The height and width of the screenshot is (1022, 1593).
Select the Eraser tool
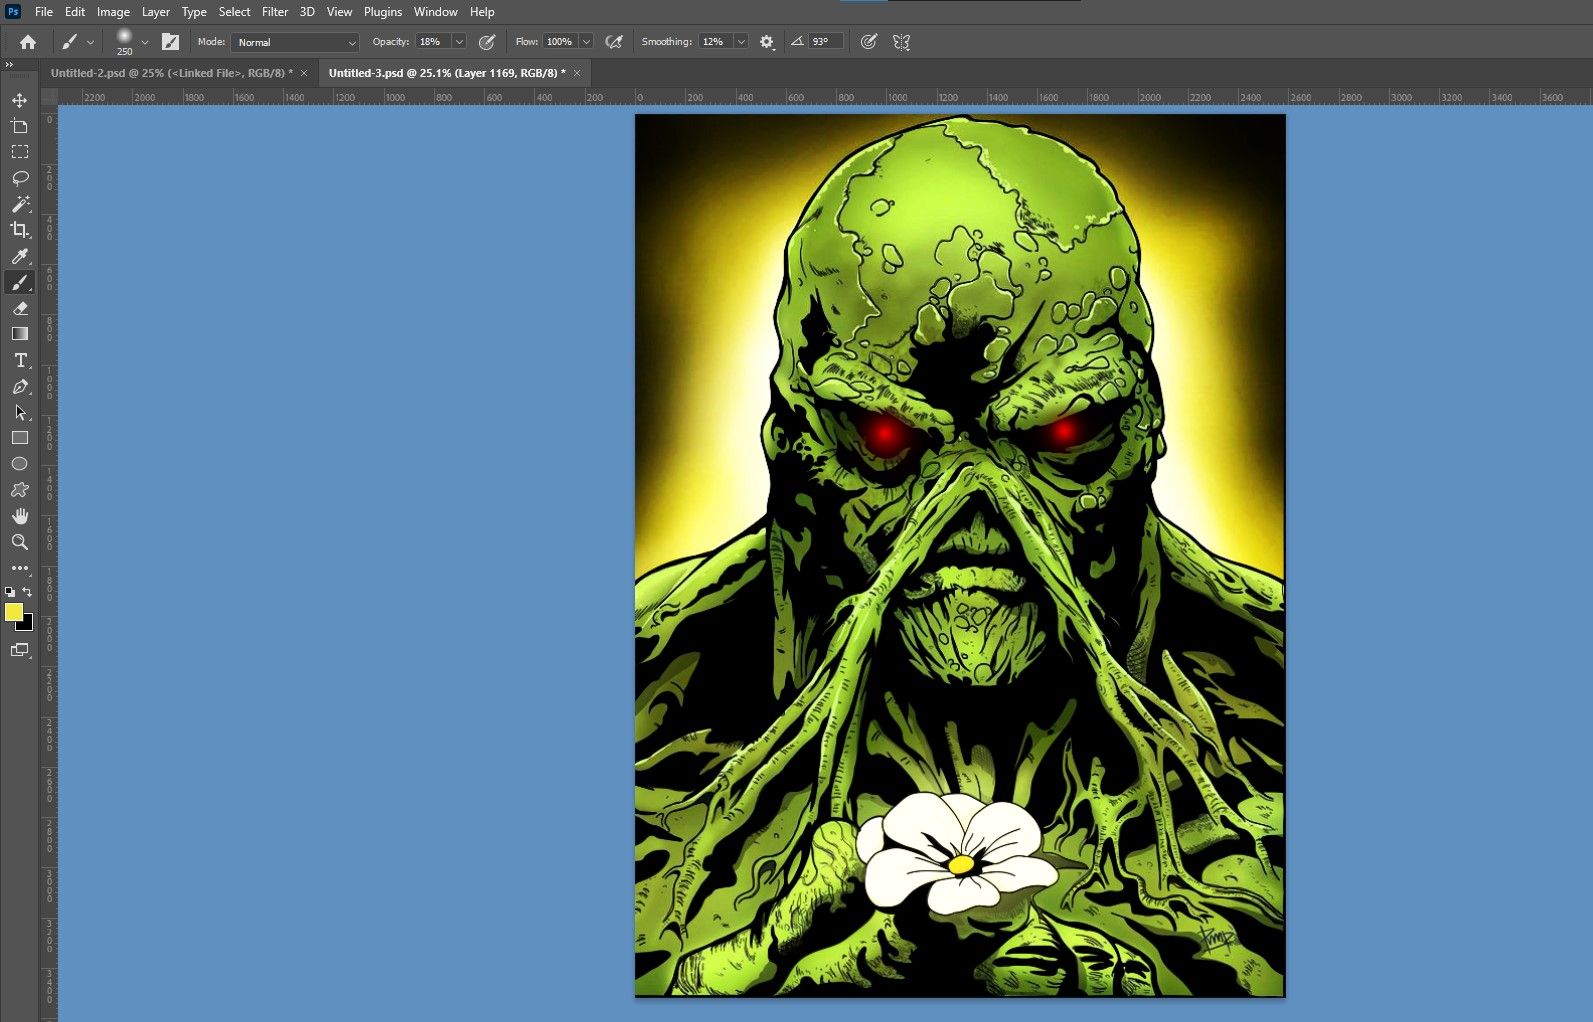[19, 308]
